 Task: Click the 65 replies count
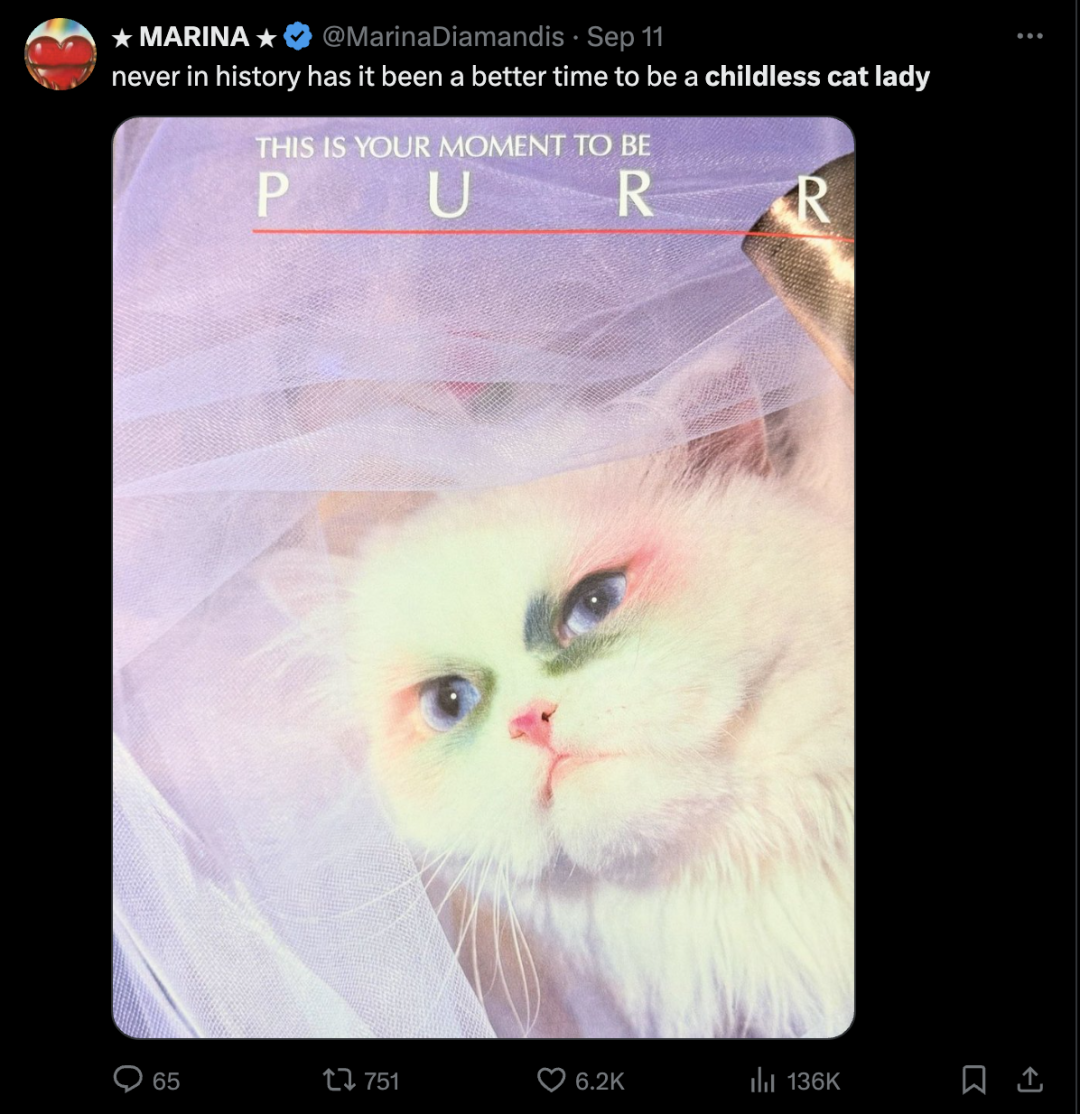[x=166, y=1081]
